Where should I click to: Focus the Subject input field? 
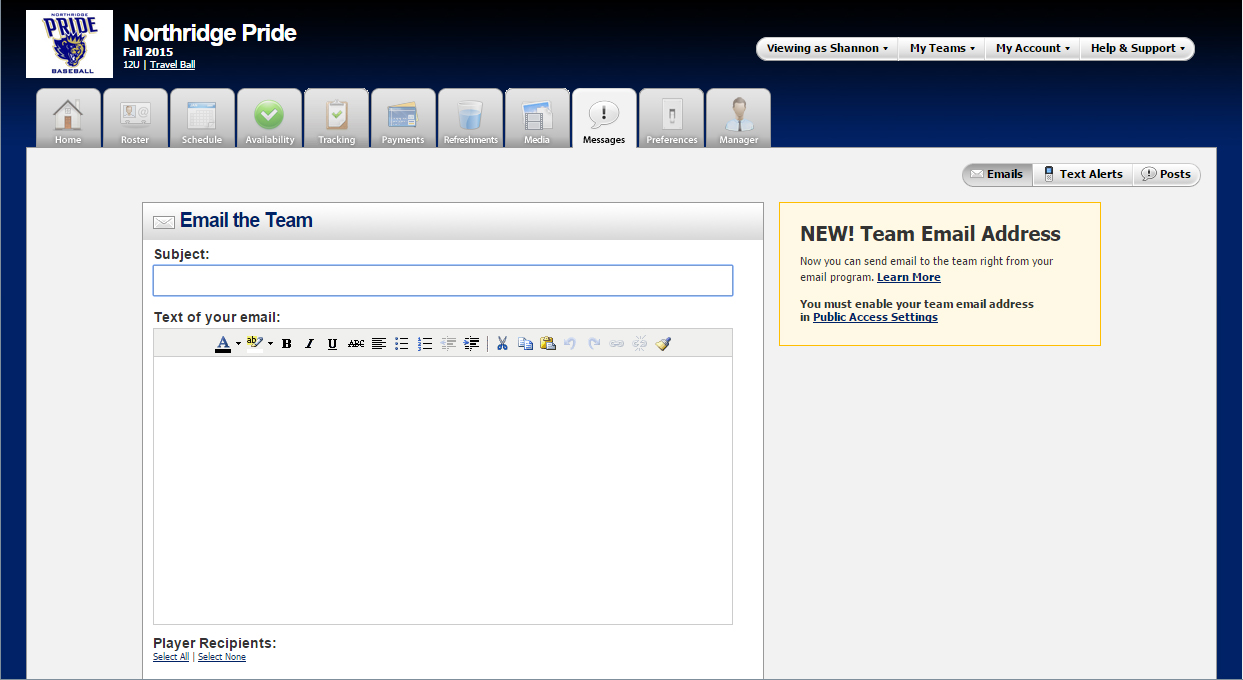[x=442, y=281]
